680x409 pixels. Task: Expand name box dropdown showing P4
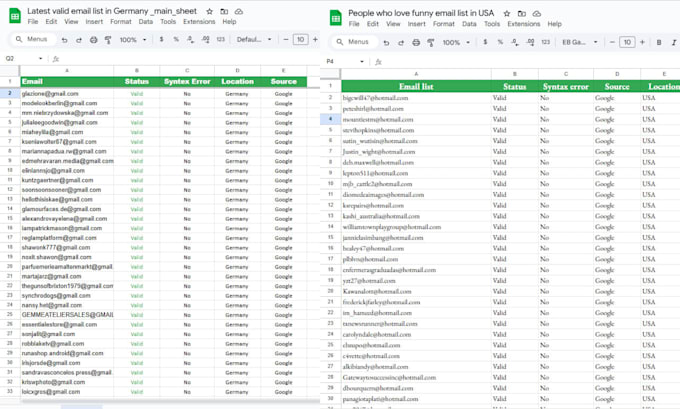point(362,62)
